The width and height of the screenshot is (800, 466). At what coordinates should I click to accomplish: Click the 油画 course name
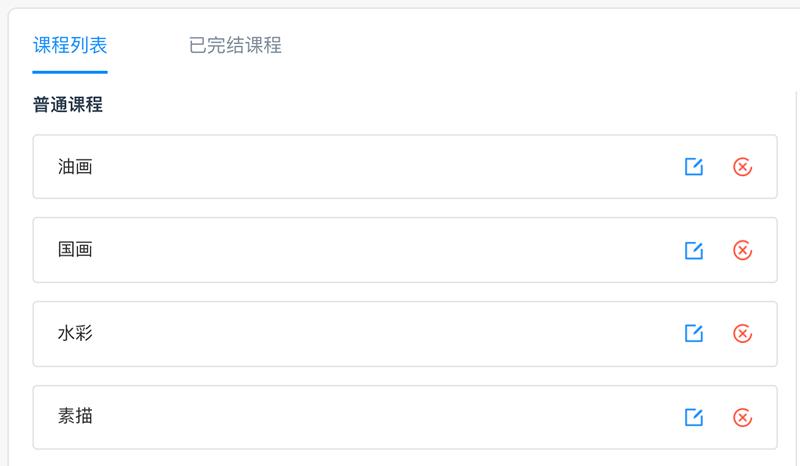tap(75, 167)
